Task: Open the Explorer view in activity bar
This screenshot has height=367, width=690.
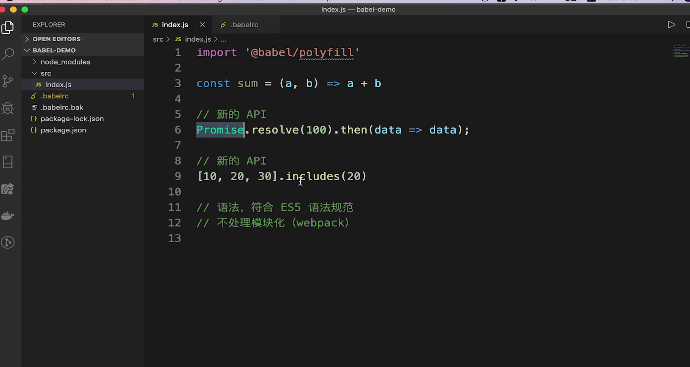Action: 7,27
